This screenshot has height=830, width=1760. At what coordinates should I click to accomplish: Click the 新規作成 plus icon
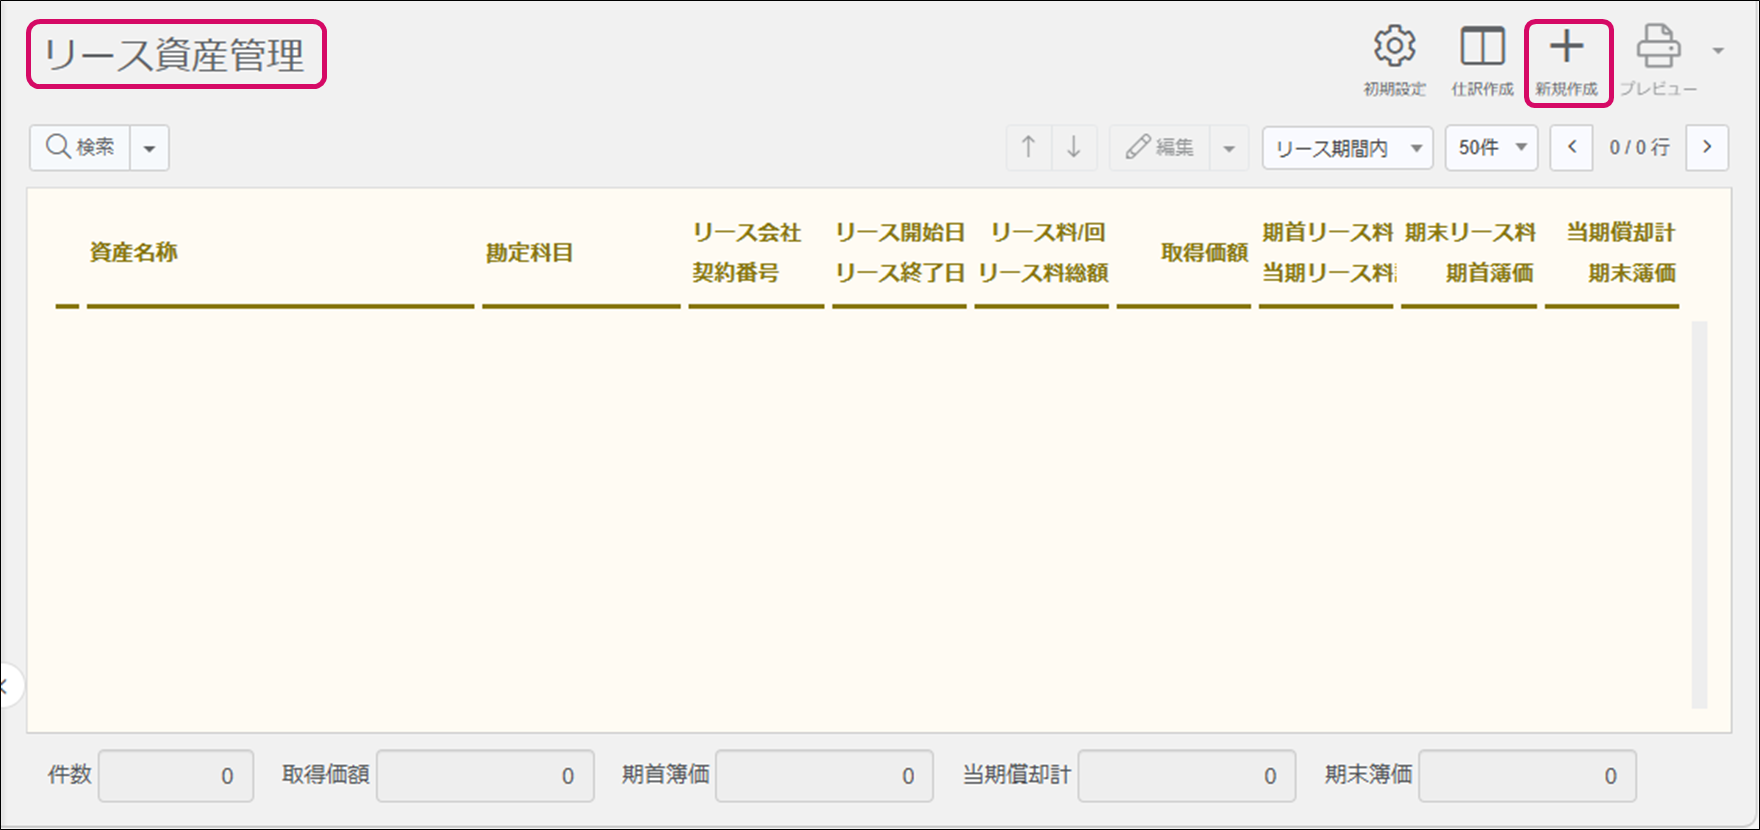click(1566, 48)
